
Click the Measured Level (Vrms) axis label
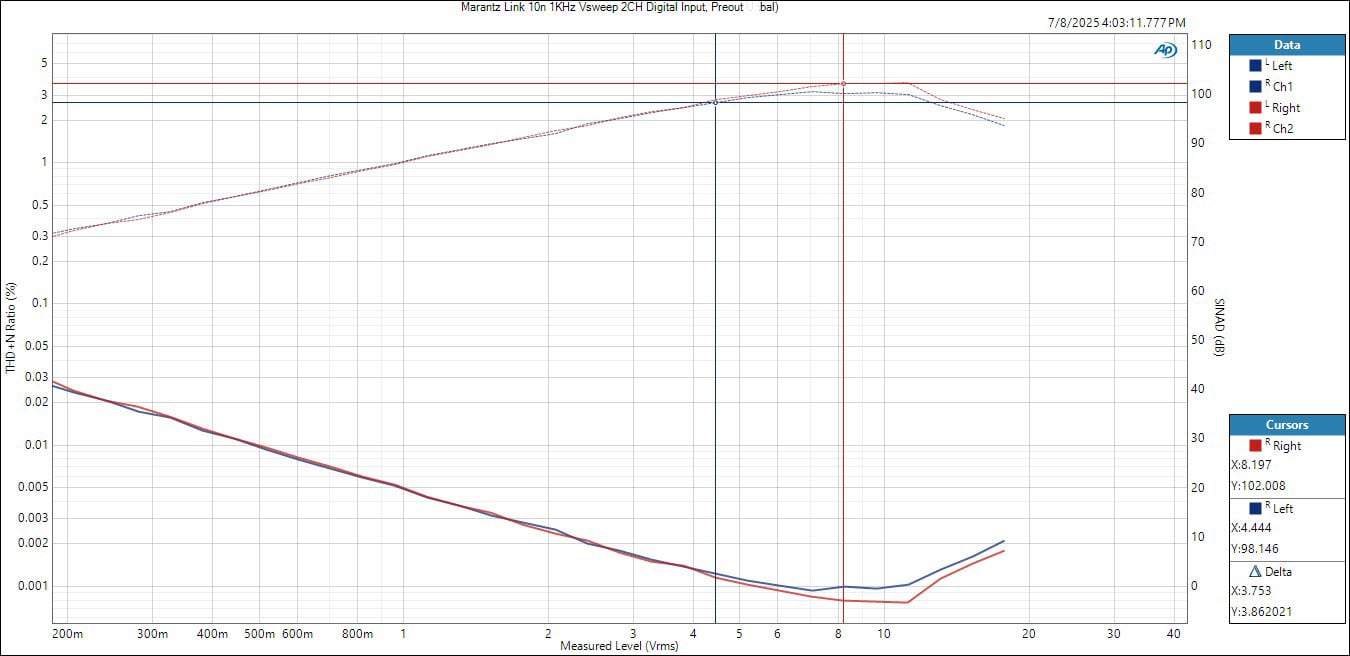[619, 646]
